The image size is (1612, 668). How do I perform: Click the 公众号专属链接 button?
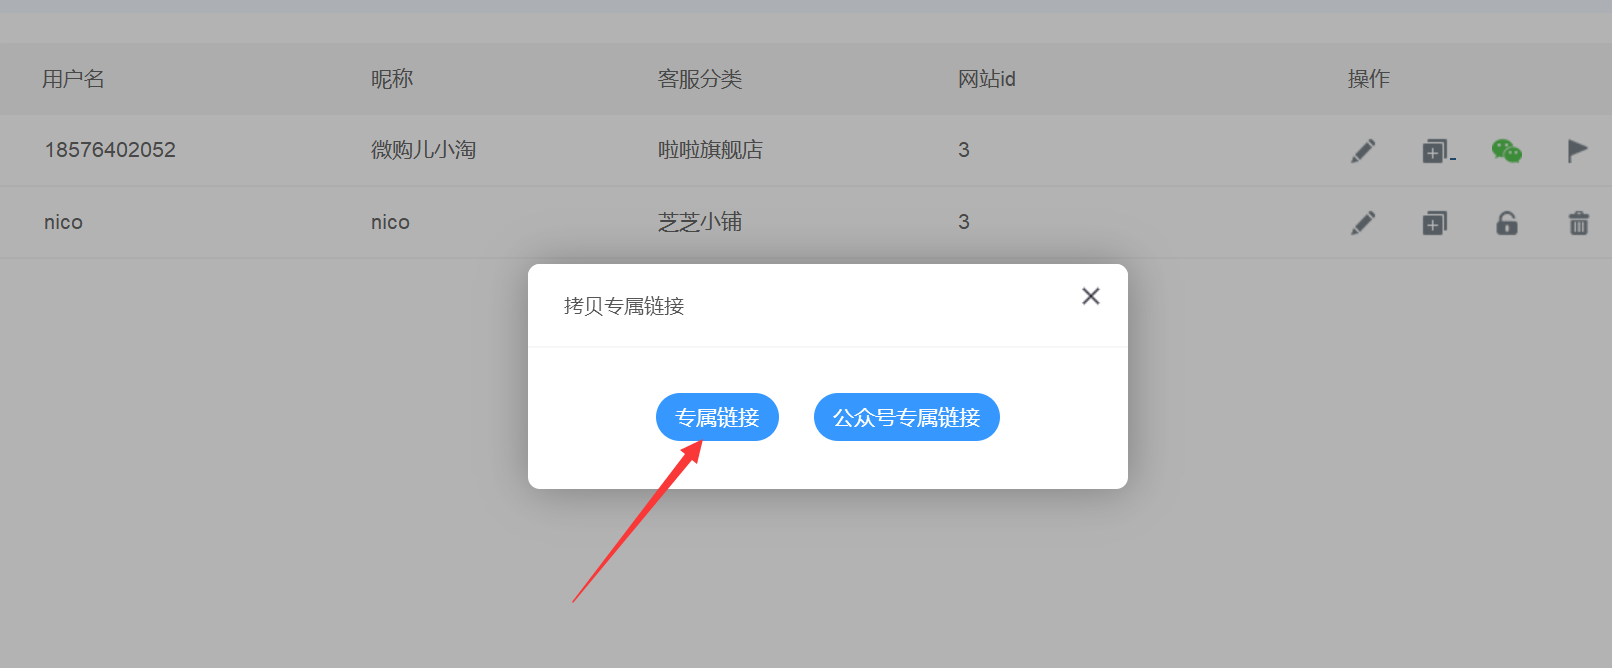coord(907,417)
